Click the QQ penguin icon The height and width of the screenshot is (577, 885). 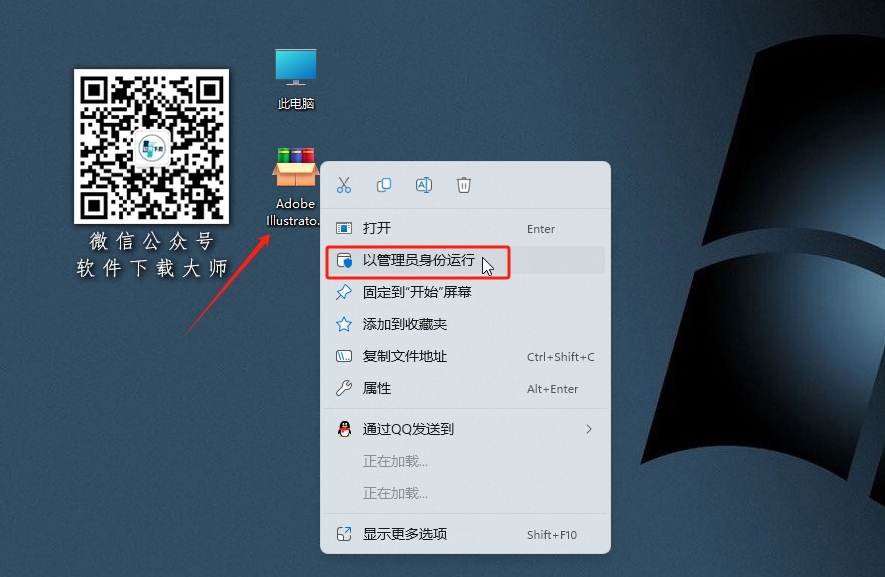click(344, 429)
